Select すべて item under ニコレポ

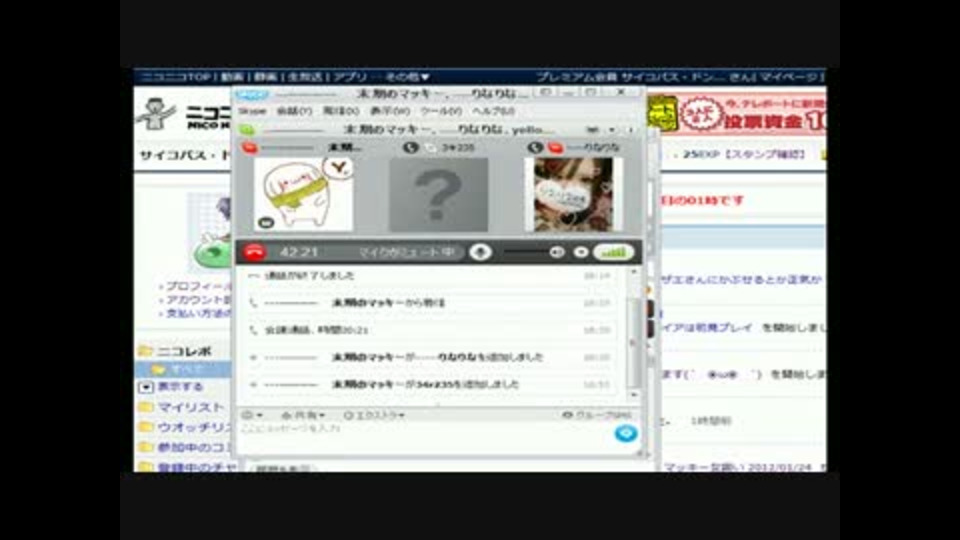(x=186, y=369)
